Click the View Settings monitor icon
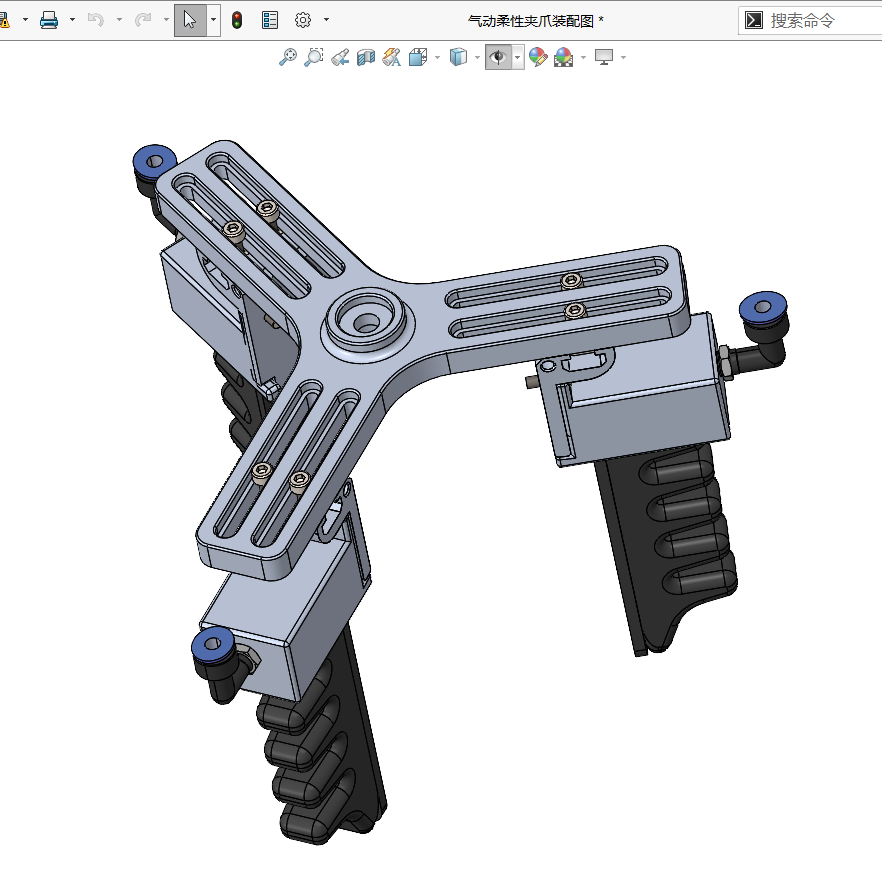This screenshot has width=882, height=888. pyautogui.click(x=604, y=57)
